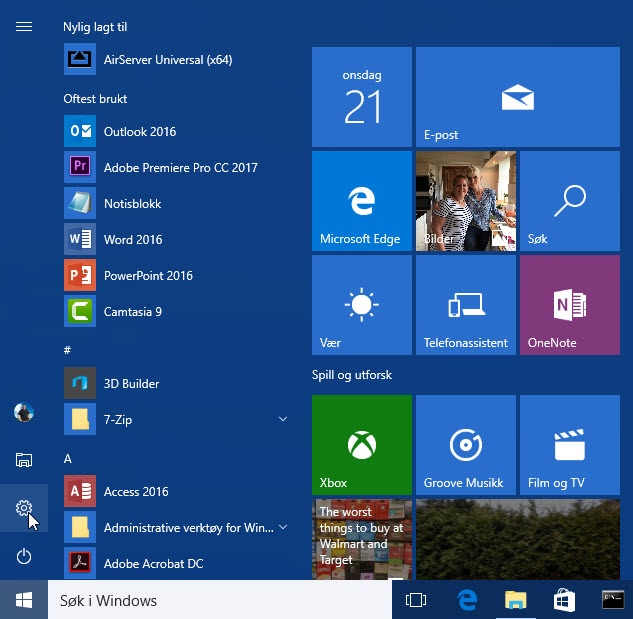Jump to letter A section header
This screenshot has height=619, width=633.
pos(68,458)
